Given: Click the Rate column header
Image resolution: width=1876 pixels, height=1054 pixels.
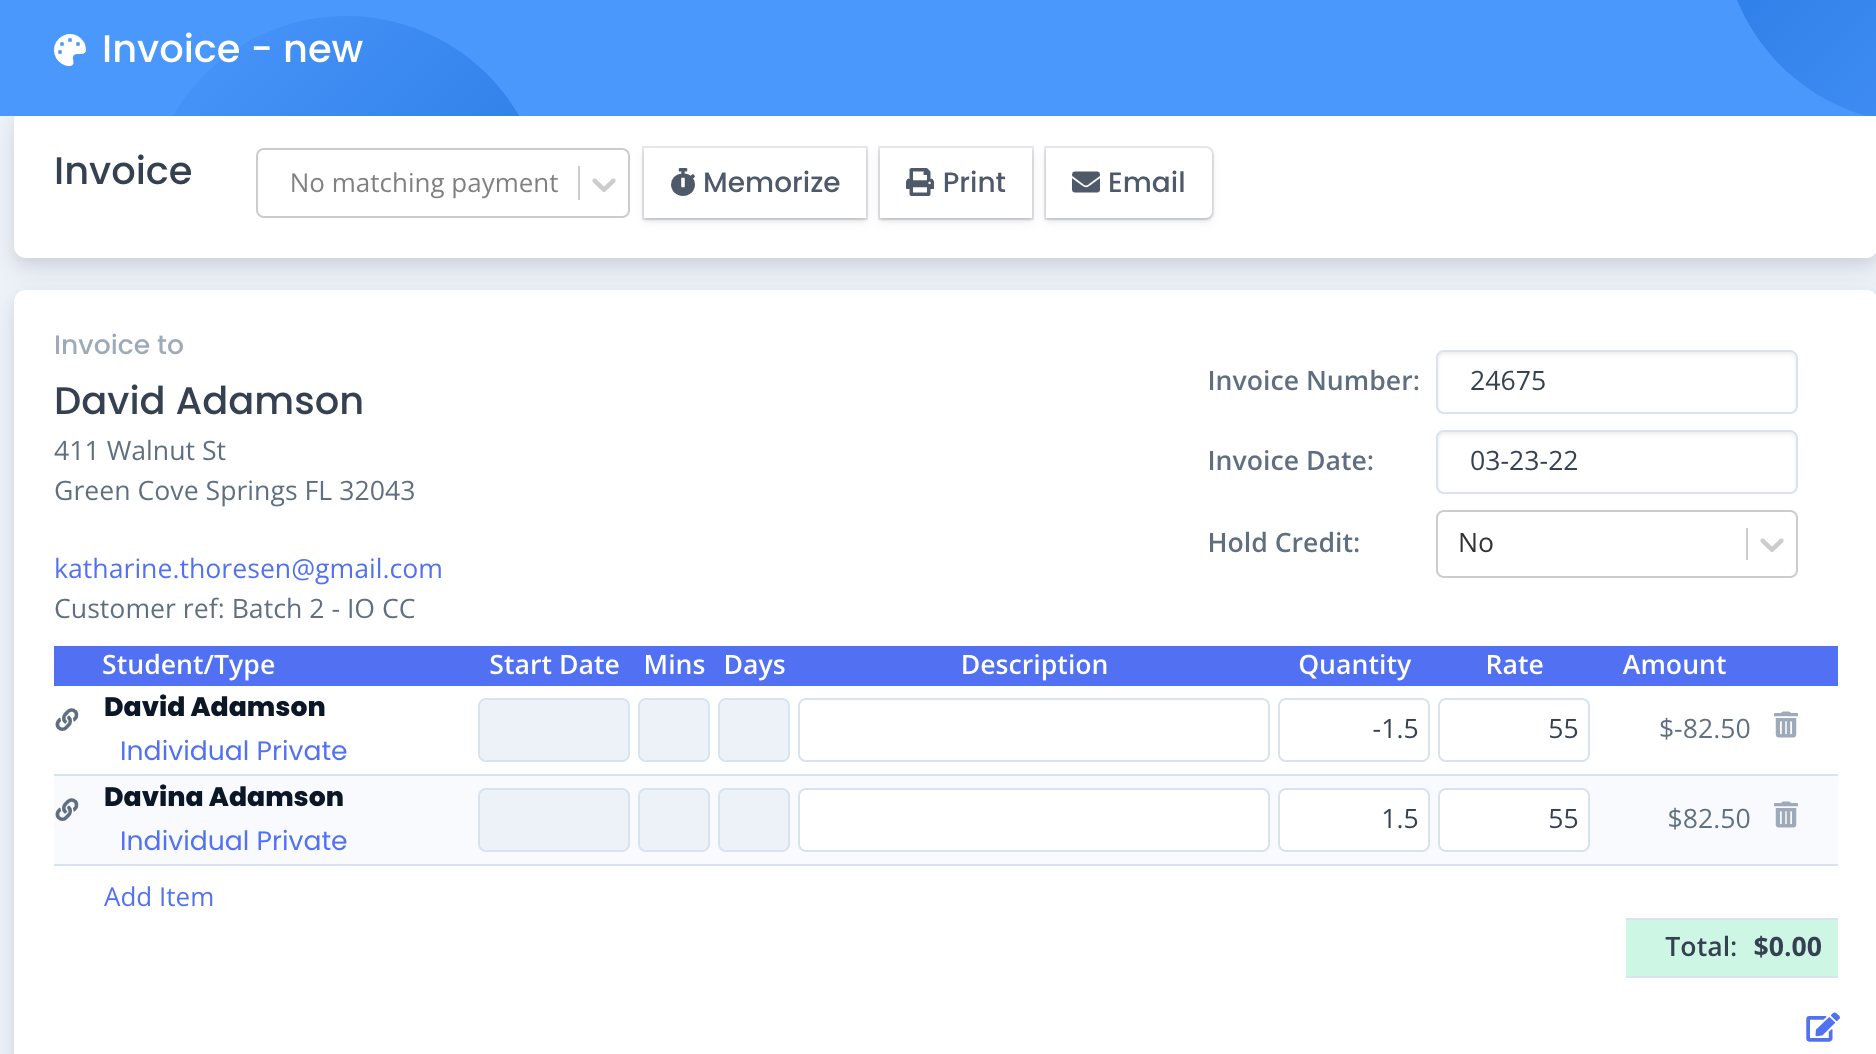Looking at the screenshot, I should (1514, 665).
